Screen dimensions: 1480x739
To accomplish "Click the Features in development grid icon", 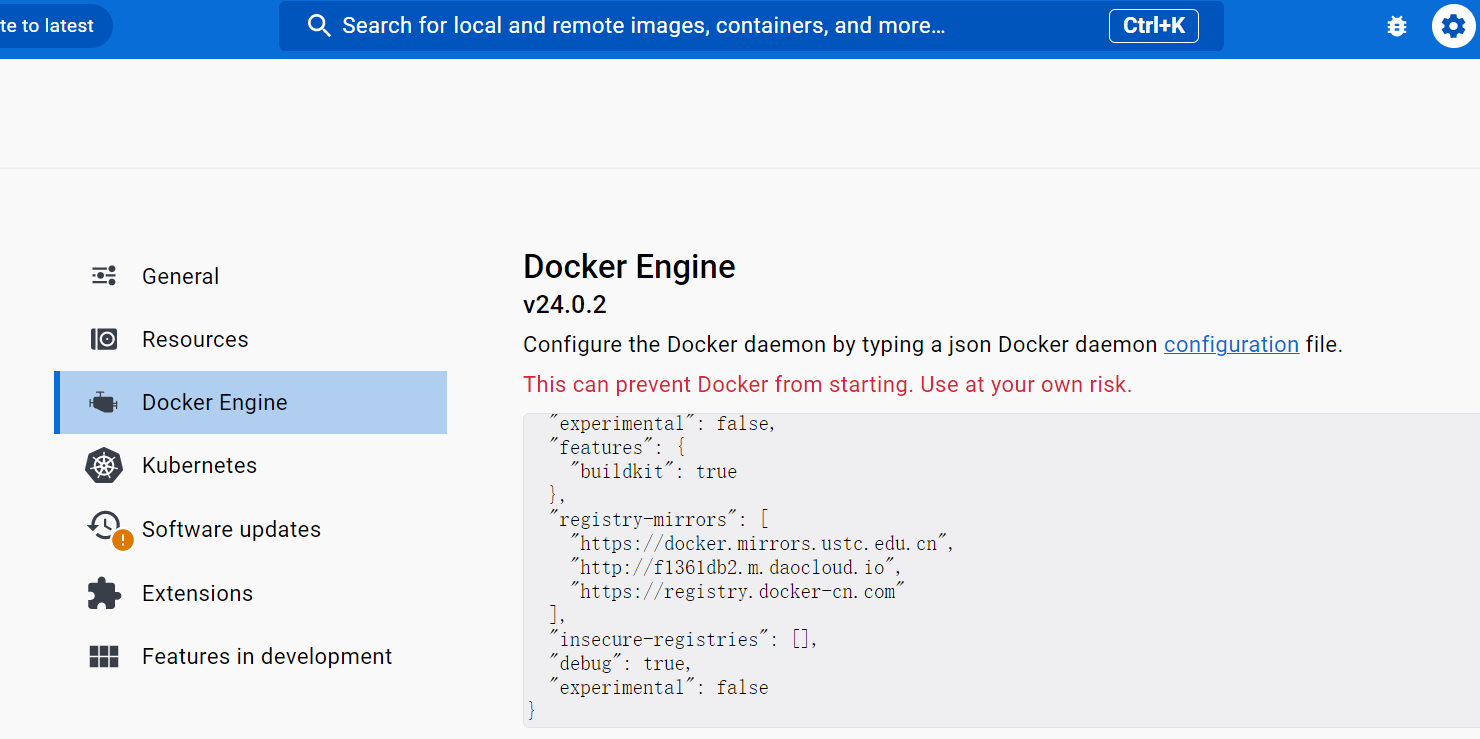I will (x=104, y=656).
